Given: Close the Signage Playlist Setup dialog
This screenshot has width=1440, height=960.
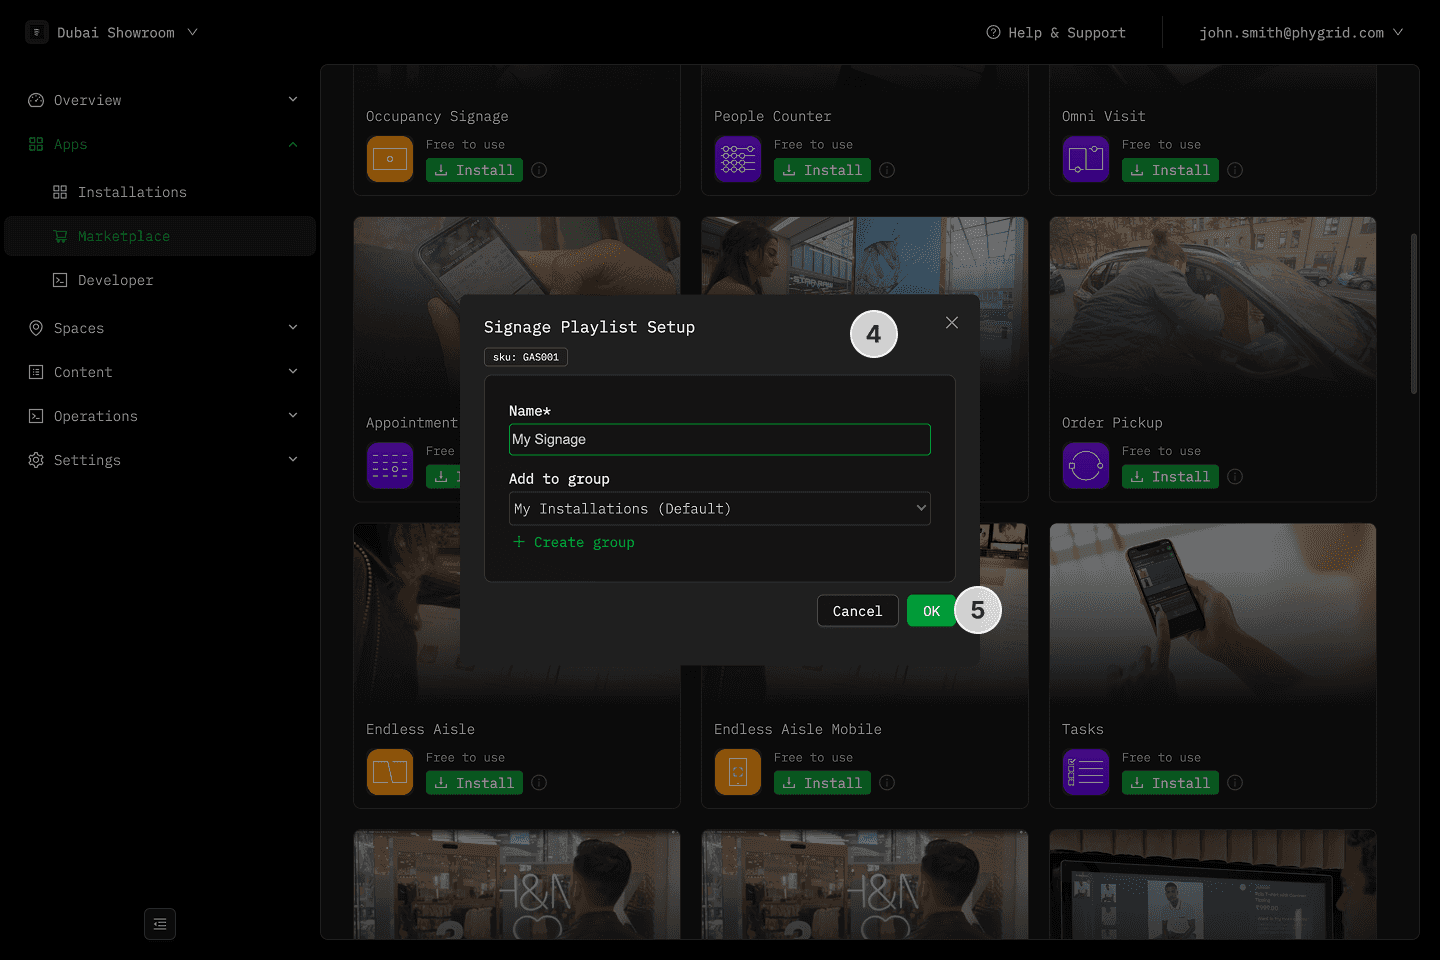Looking at the screenshot, I should click(952, 322).
